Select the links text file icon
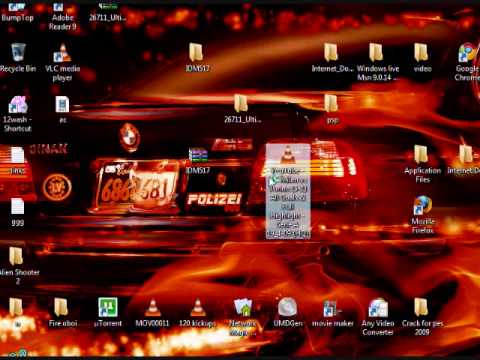The height and width of the screenshot is (360, 480). (17, 160)
